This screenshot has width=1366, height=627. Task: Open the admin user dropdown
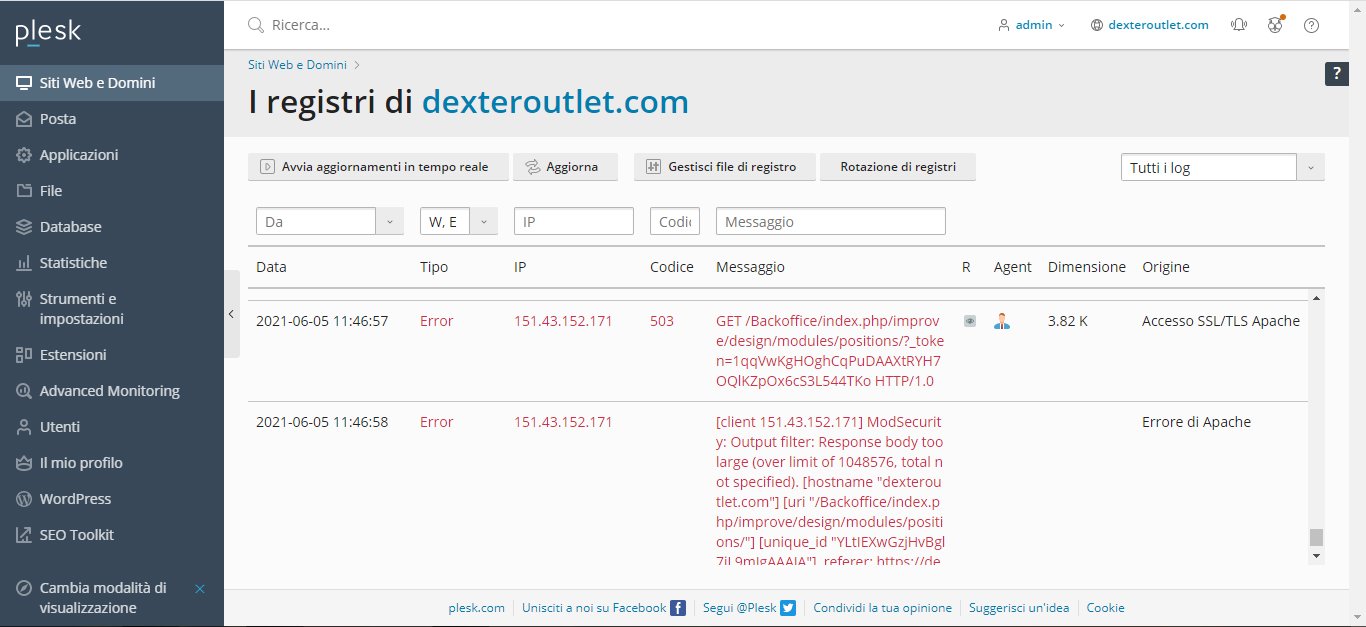1032,25
